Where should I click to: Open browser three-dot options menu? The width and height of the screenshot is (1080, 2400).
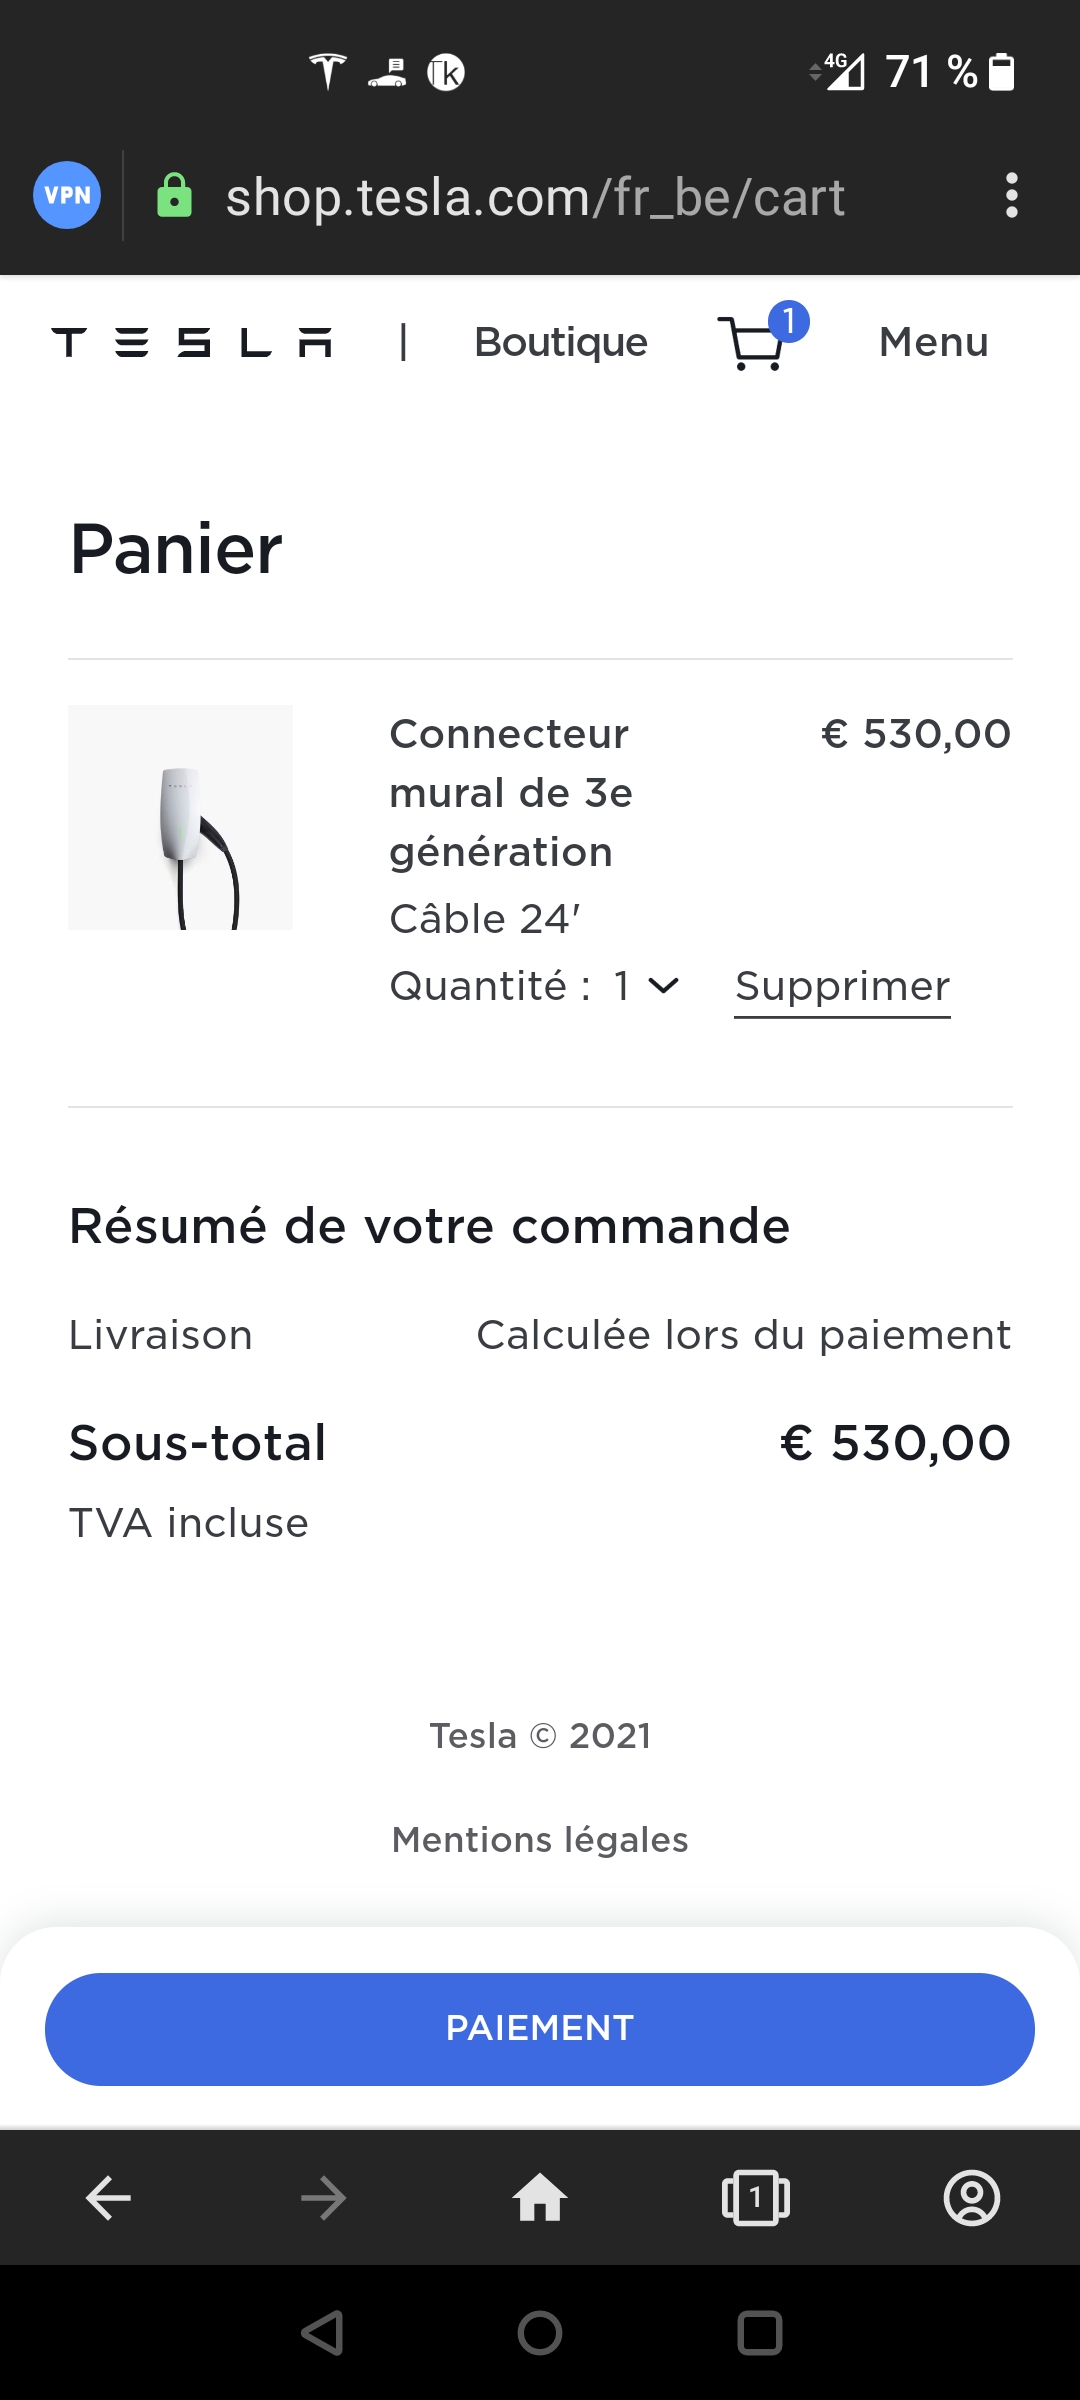tap(1011, 195)
